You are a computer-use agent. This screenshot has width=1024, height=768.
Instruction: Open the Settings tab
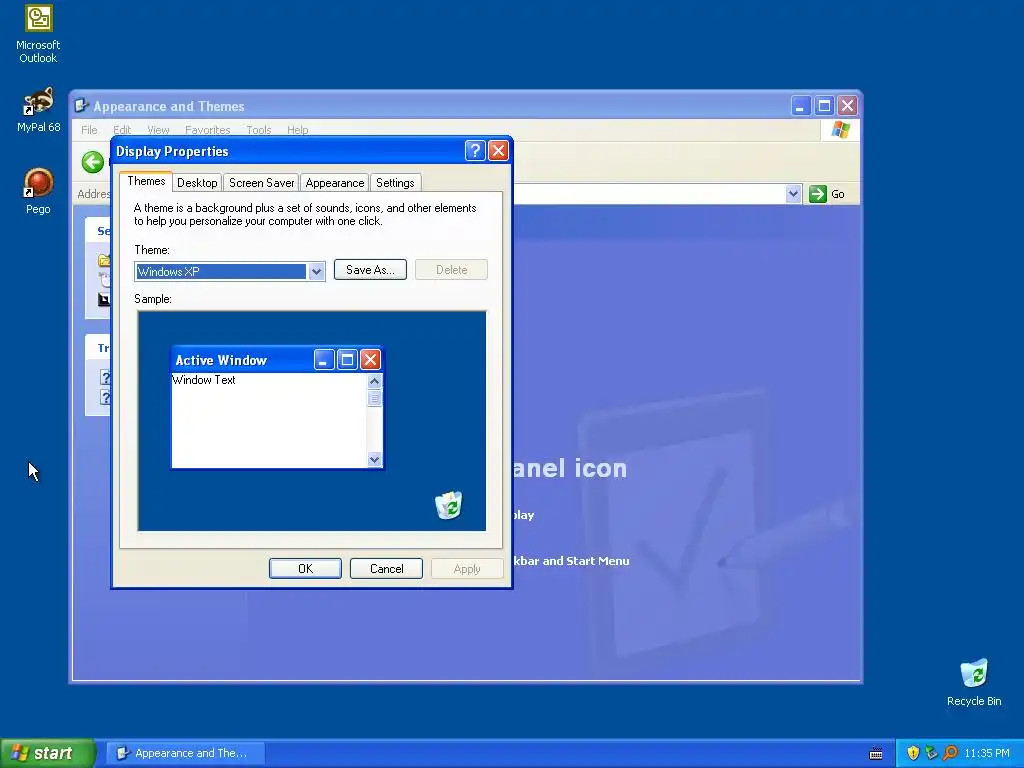(x=395, y=183)
